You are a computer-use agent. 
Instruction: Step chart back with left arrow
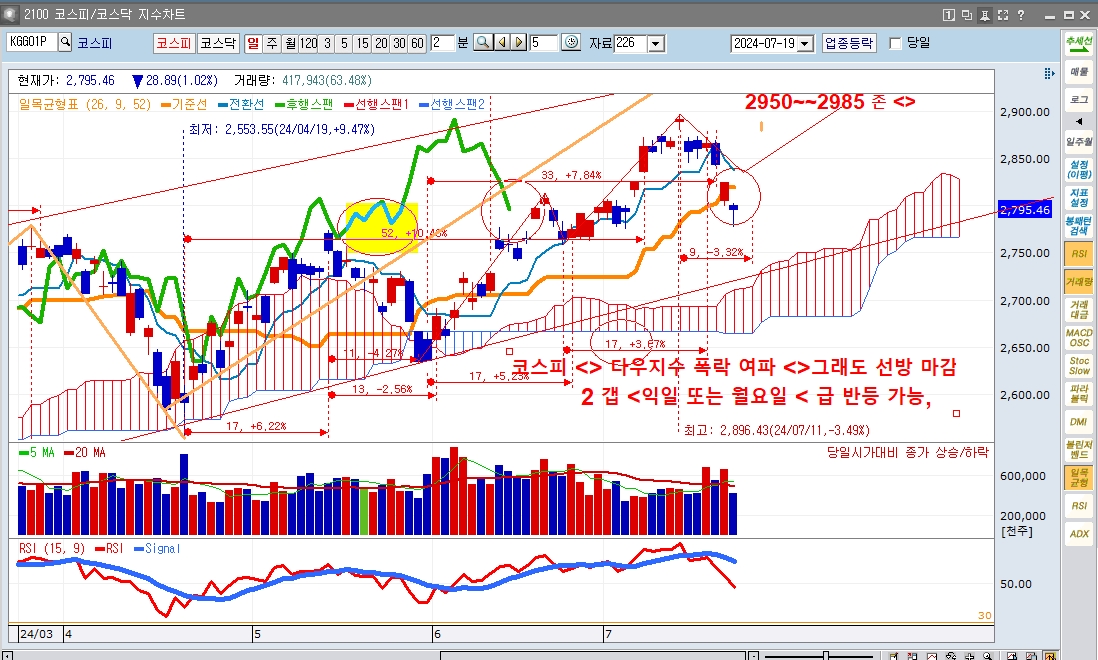click(x=502, y=43)
